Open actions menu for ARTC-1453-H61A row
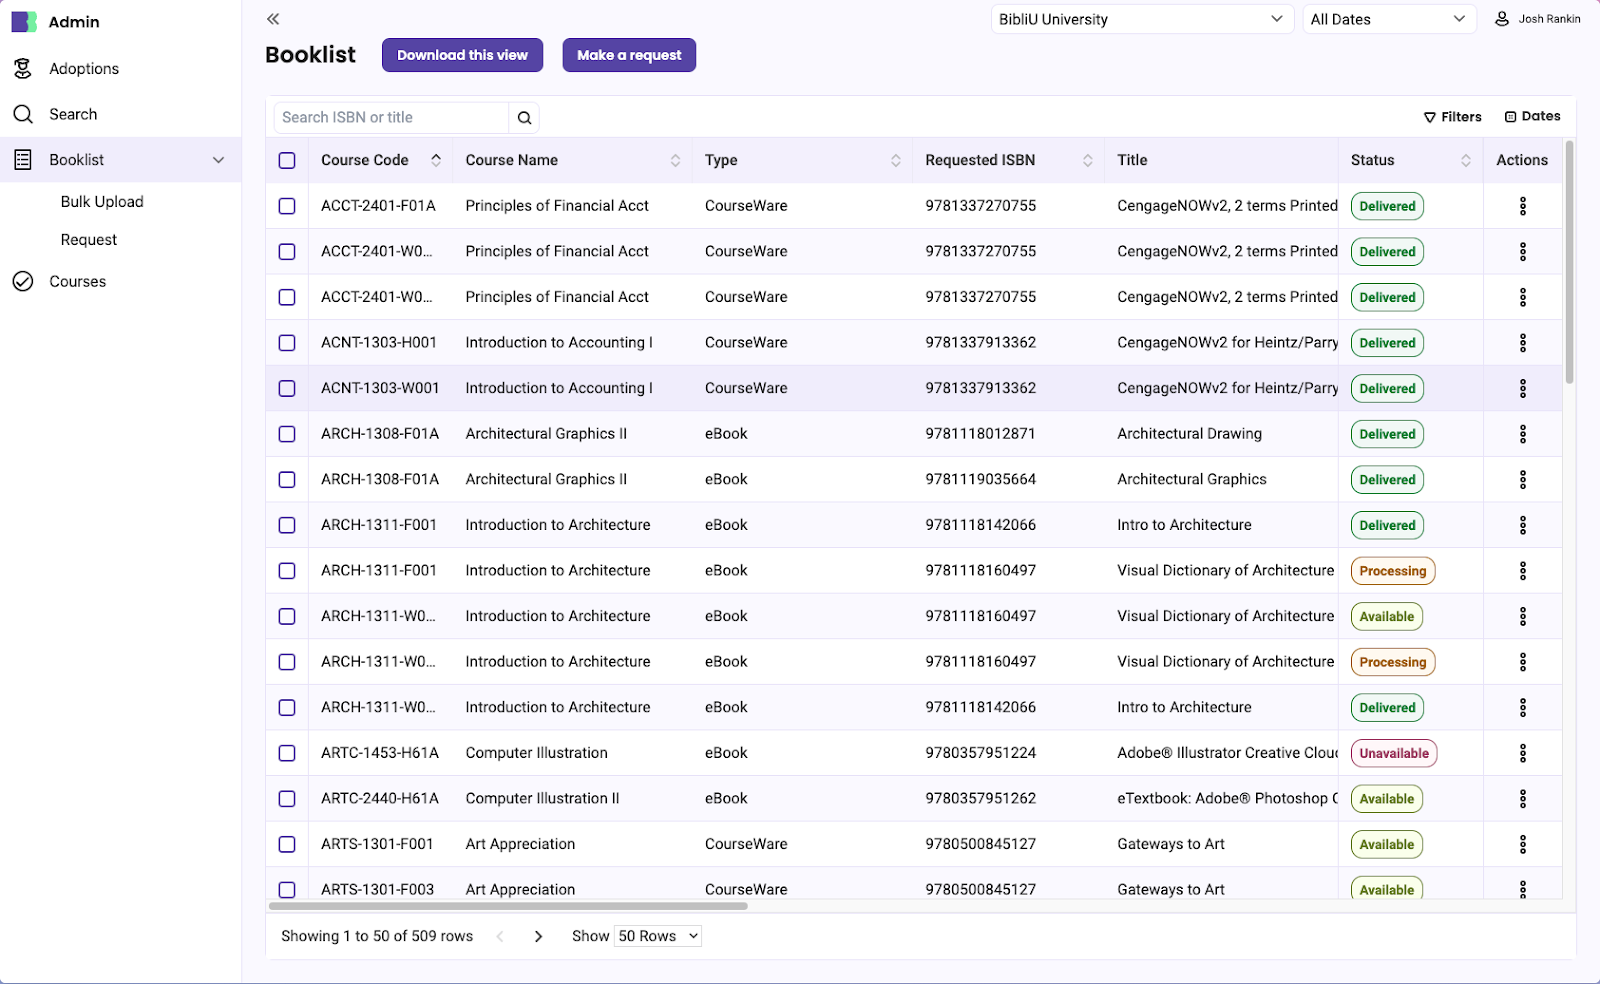This screenshot has width=1600, height=984. coord(1522,753)
